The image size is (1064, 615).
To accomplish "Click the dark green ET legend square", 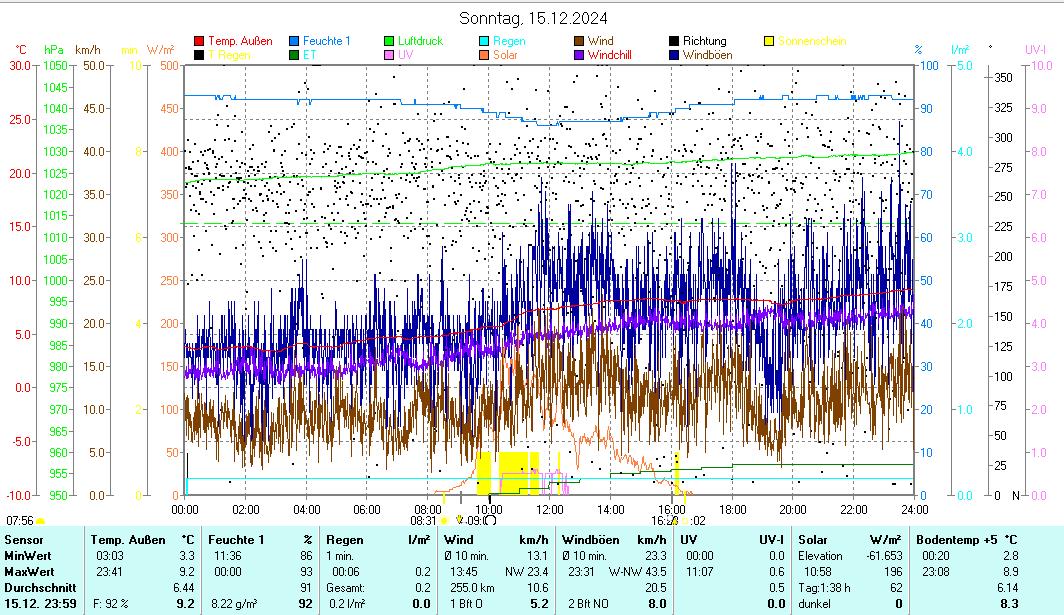I will coord(294,55).
